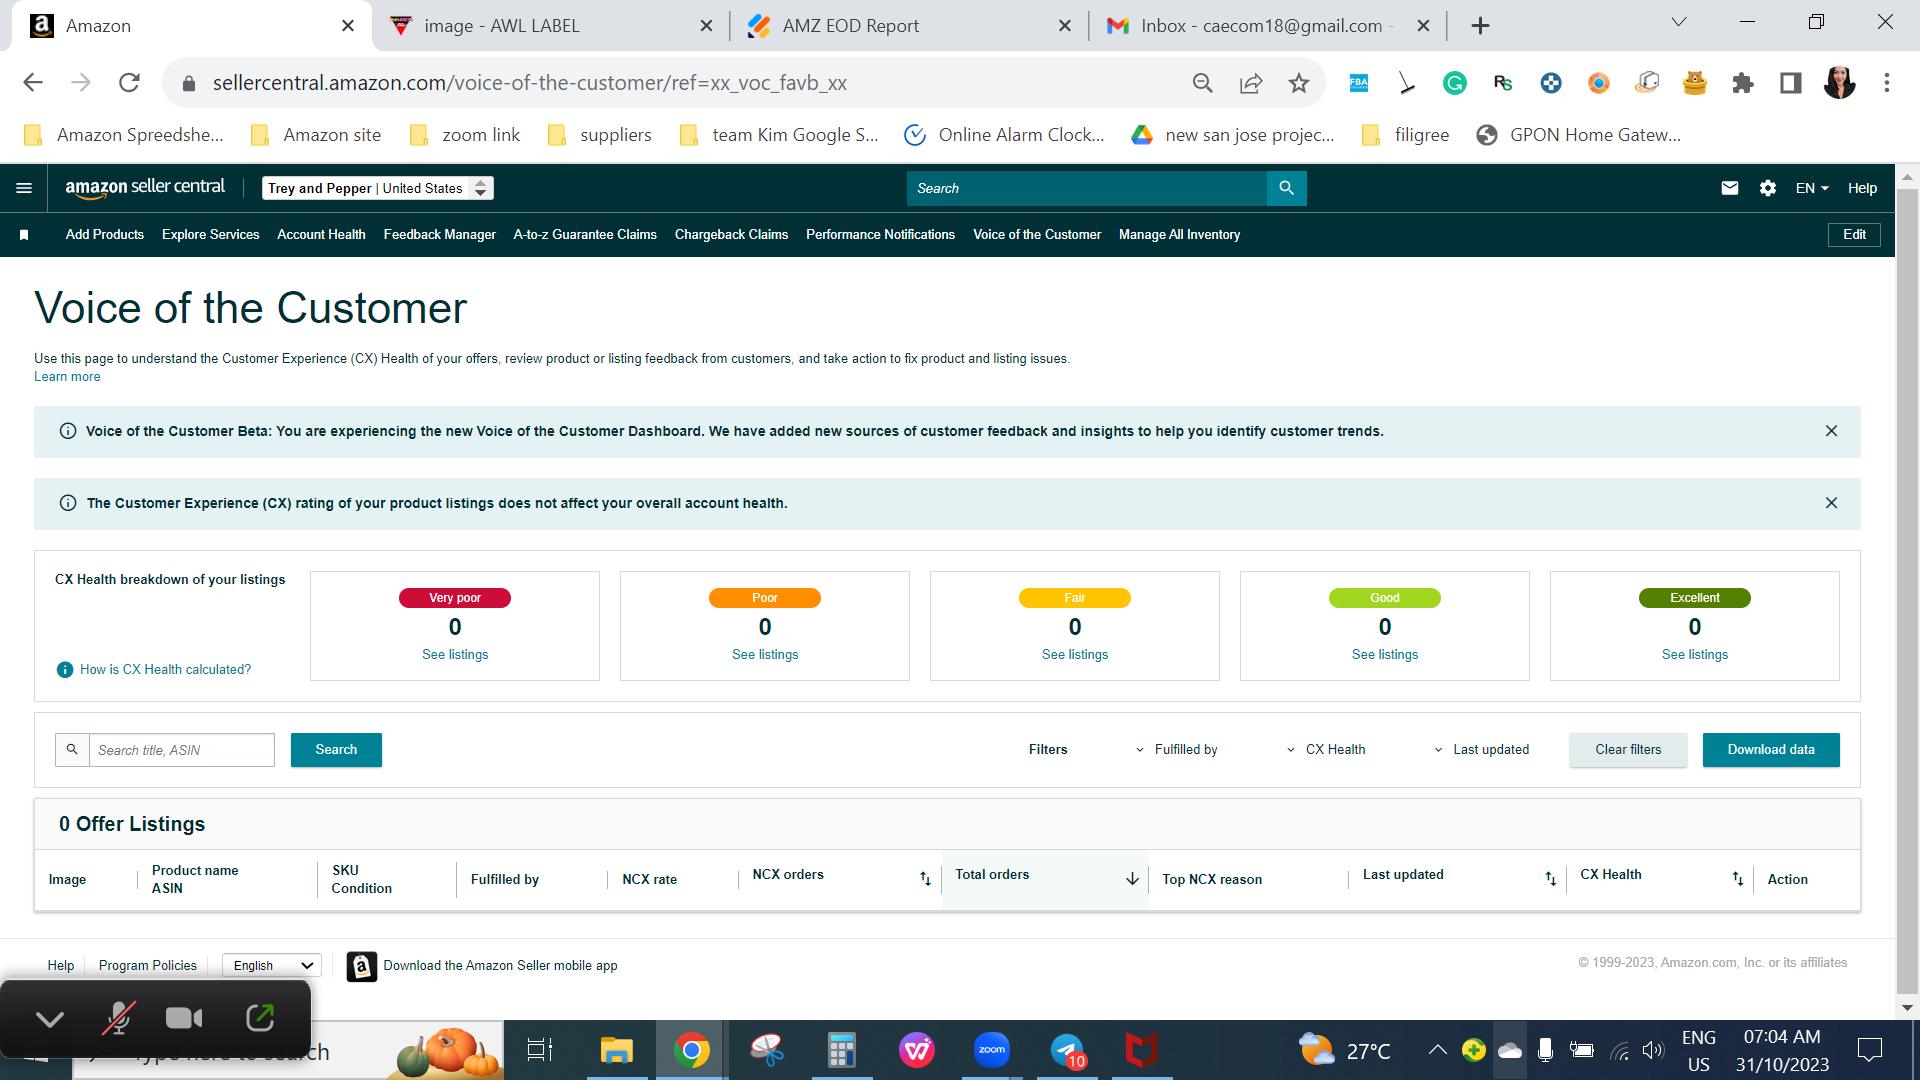Viewport: 1920px width, 1080px height.
Task: Open the Seller Central hamburger menu
Action: pyautogui.click(x=24, y=188)
